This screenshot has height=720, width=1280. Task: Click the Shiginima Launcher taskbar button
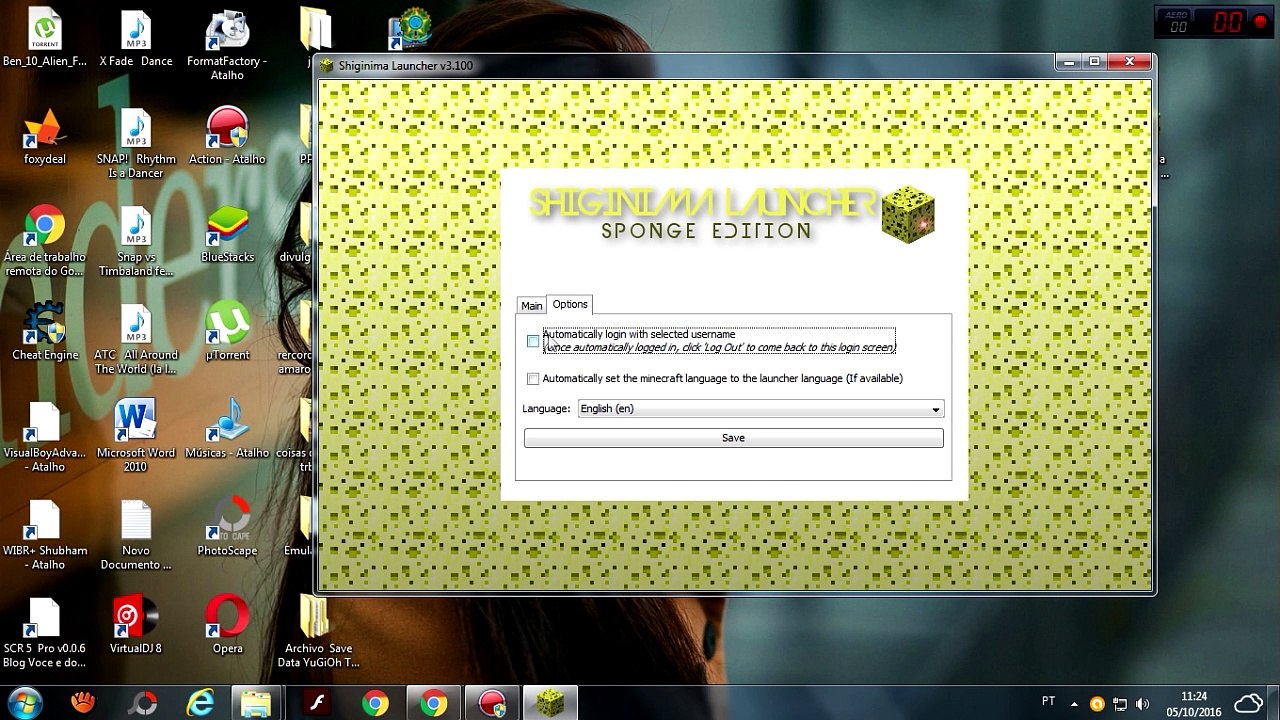(x=549, y=703)
